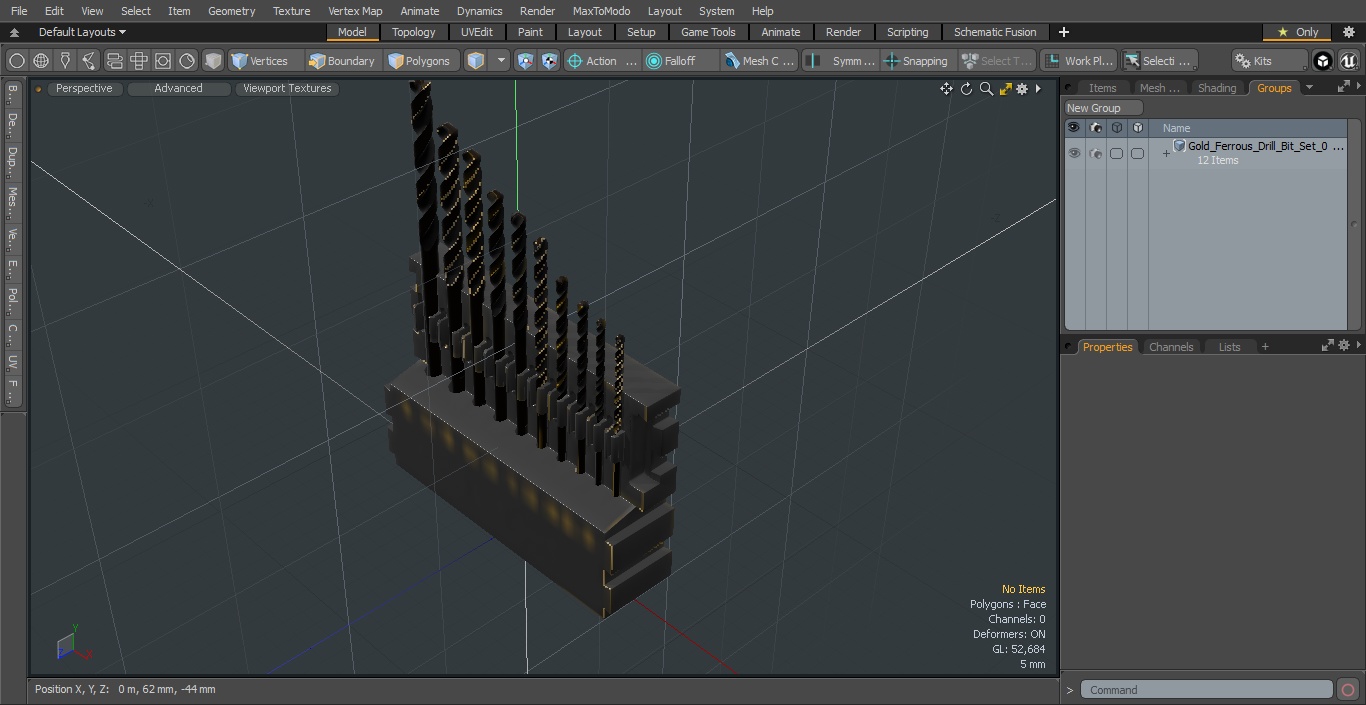Open Channels tab in properties panel

pyautogui.click(x=1171, y=347)
